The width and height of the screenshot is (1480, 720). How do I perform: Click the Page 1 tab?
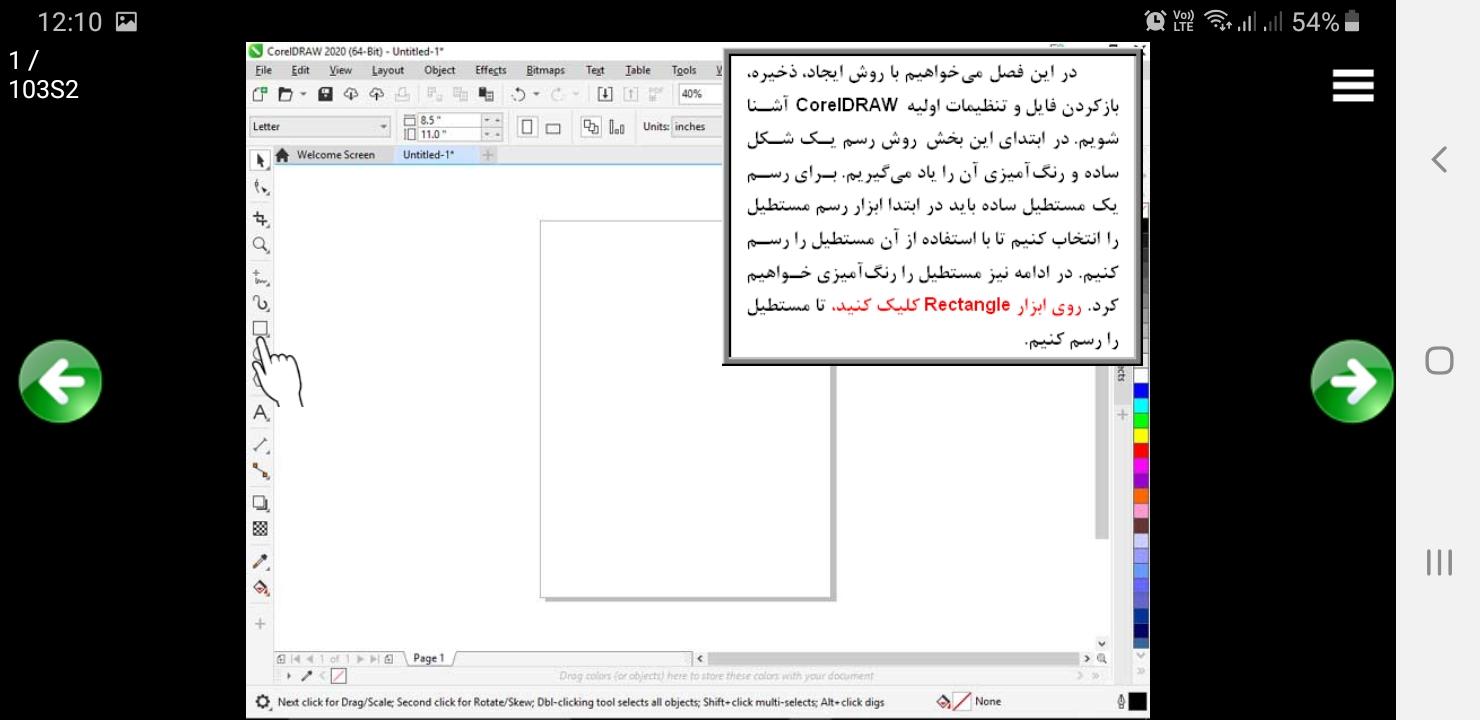point(429,659)
